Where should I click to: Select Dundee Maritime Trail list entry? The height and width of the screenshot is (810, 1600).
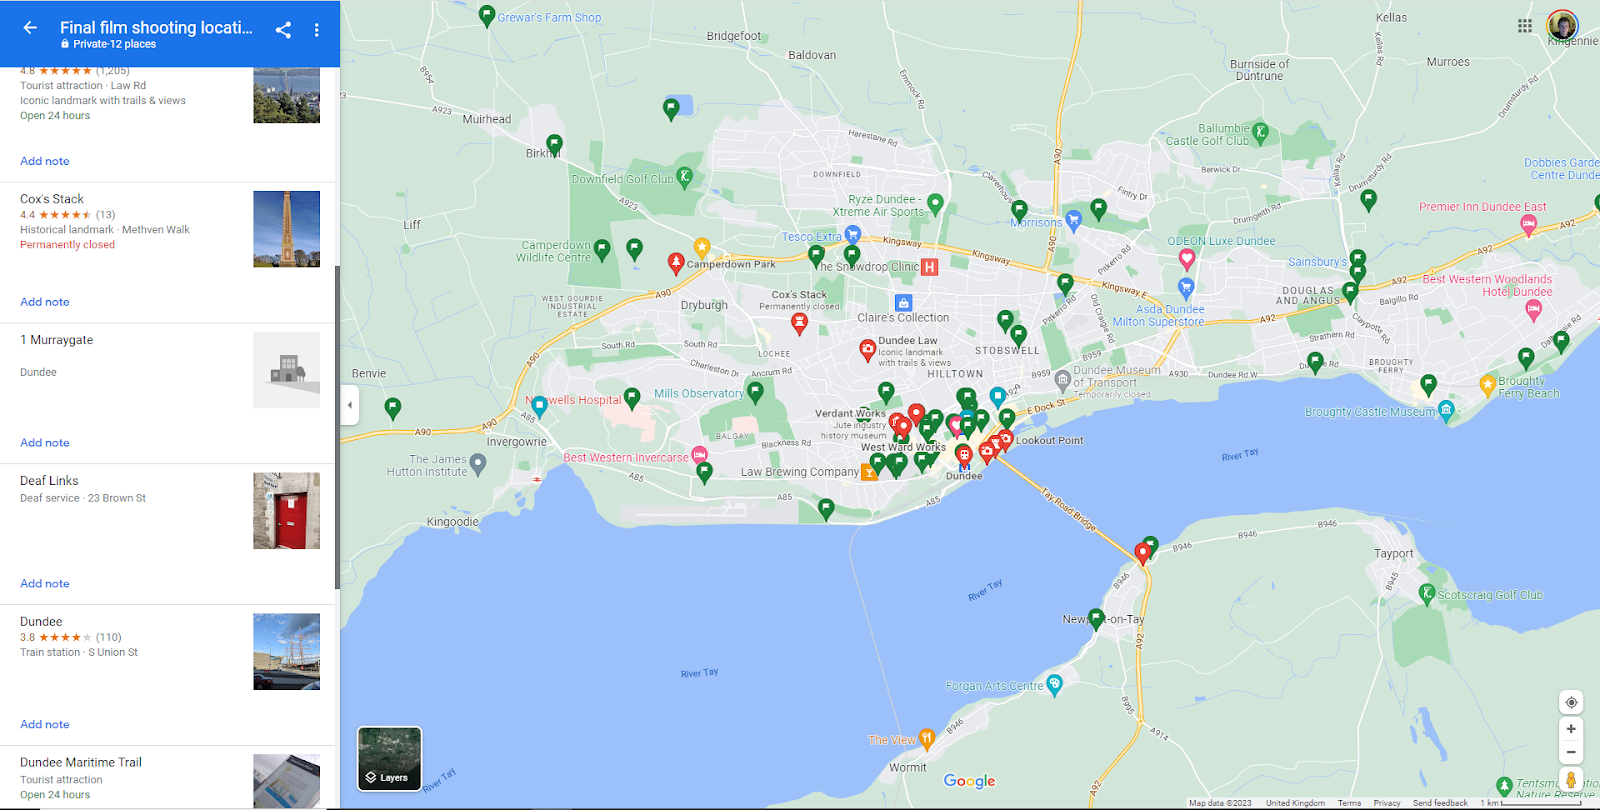(81, 762)
